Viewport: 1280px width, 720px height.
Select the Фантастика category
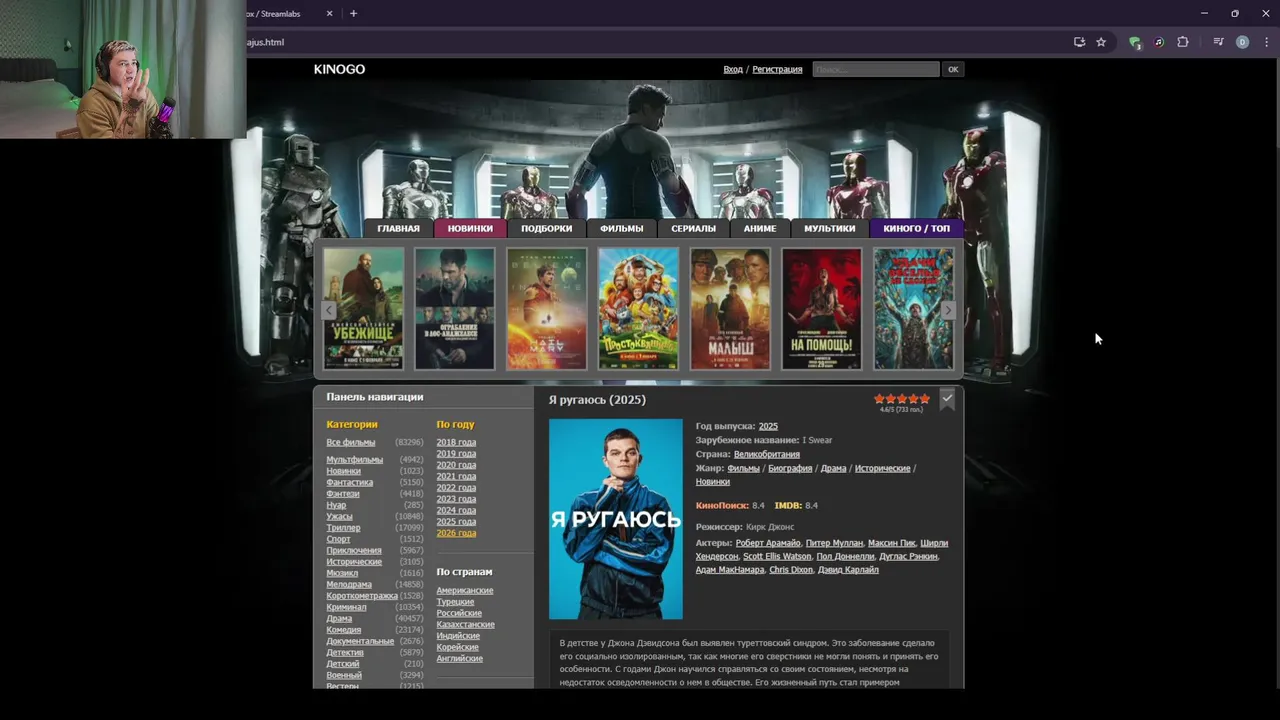(x=349, y=482)
